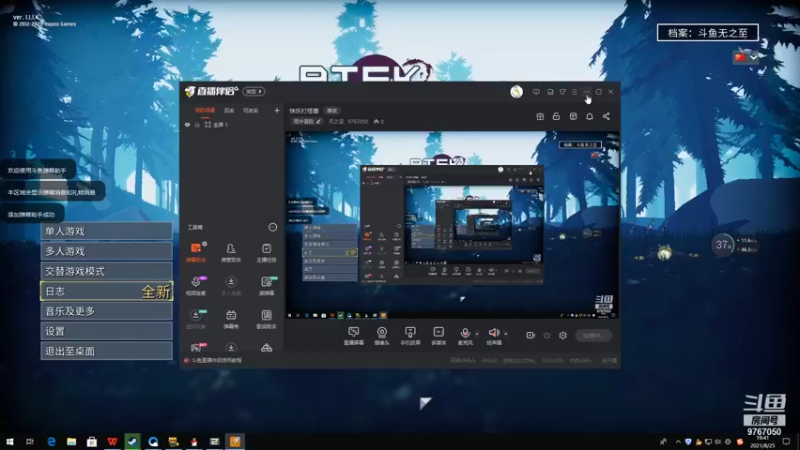Select the 全屏 1 source row
The height and width of the screenshot is (450, 800).
(232, 124)
